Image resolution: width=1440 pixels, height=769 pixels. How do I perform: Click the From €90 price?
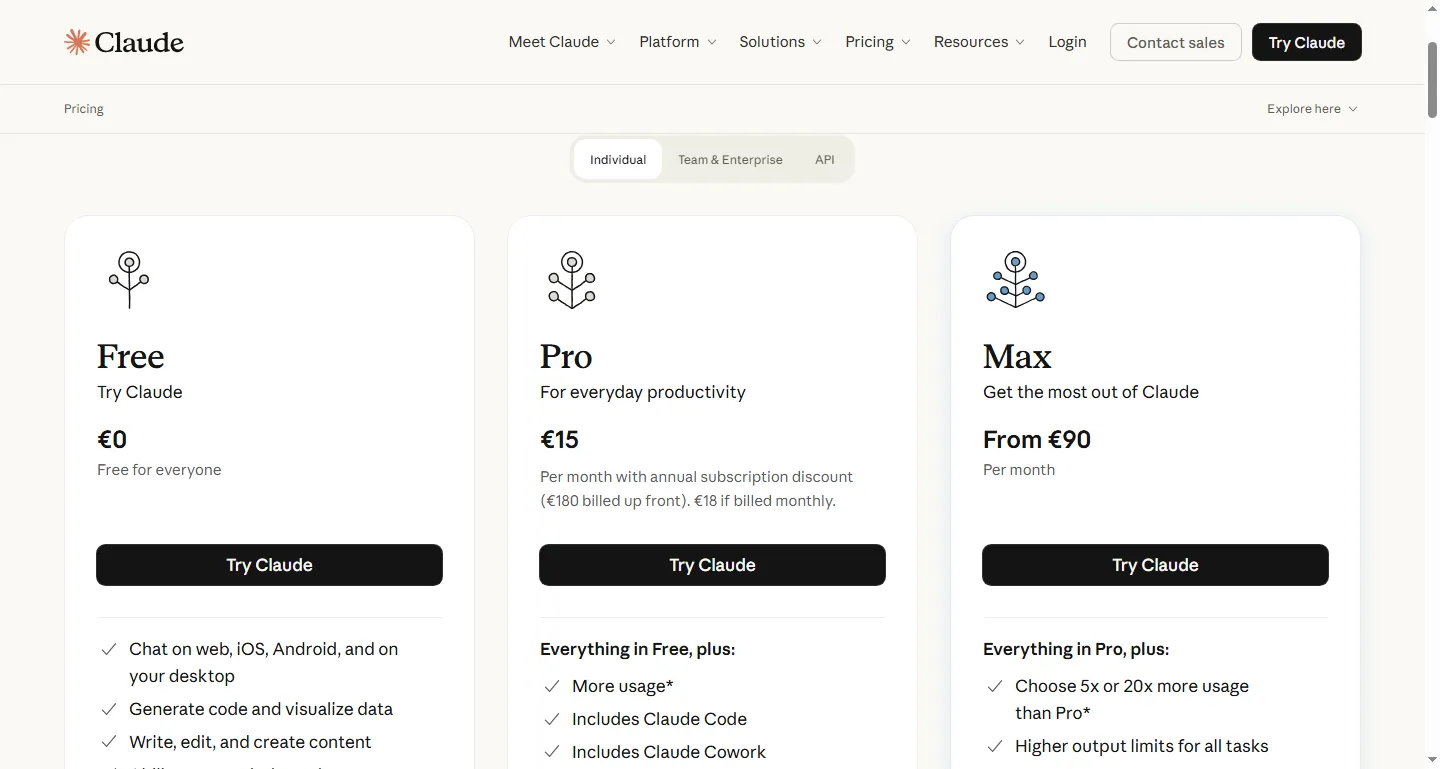pyautogui.click(x=1037, y=440)
